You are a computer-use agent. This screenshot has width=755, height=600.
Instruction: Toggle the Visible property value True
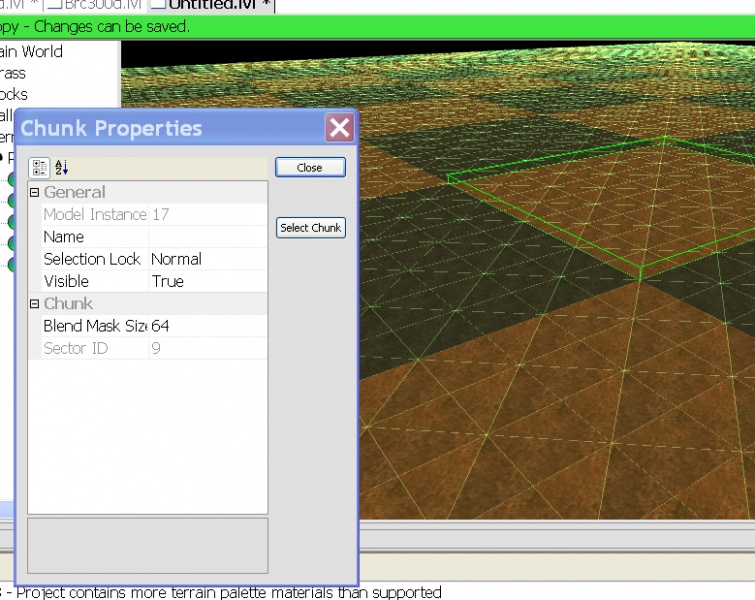pyautogui.click(x=207, y=282)
